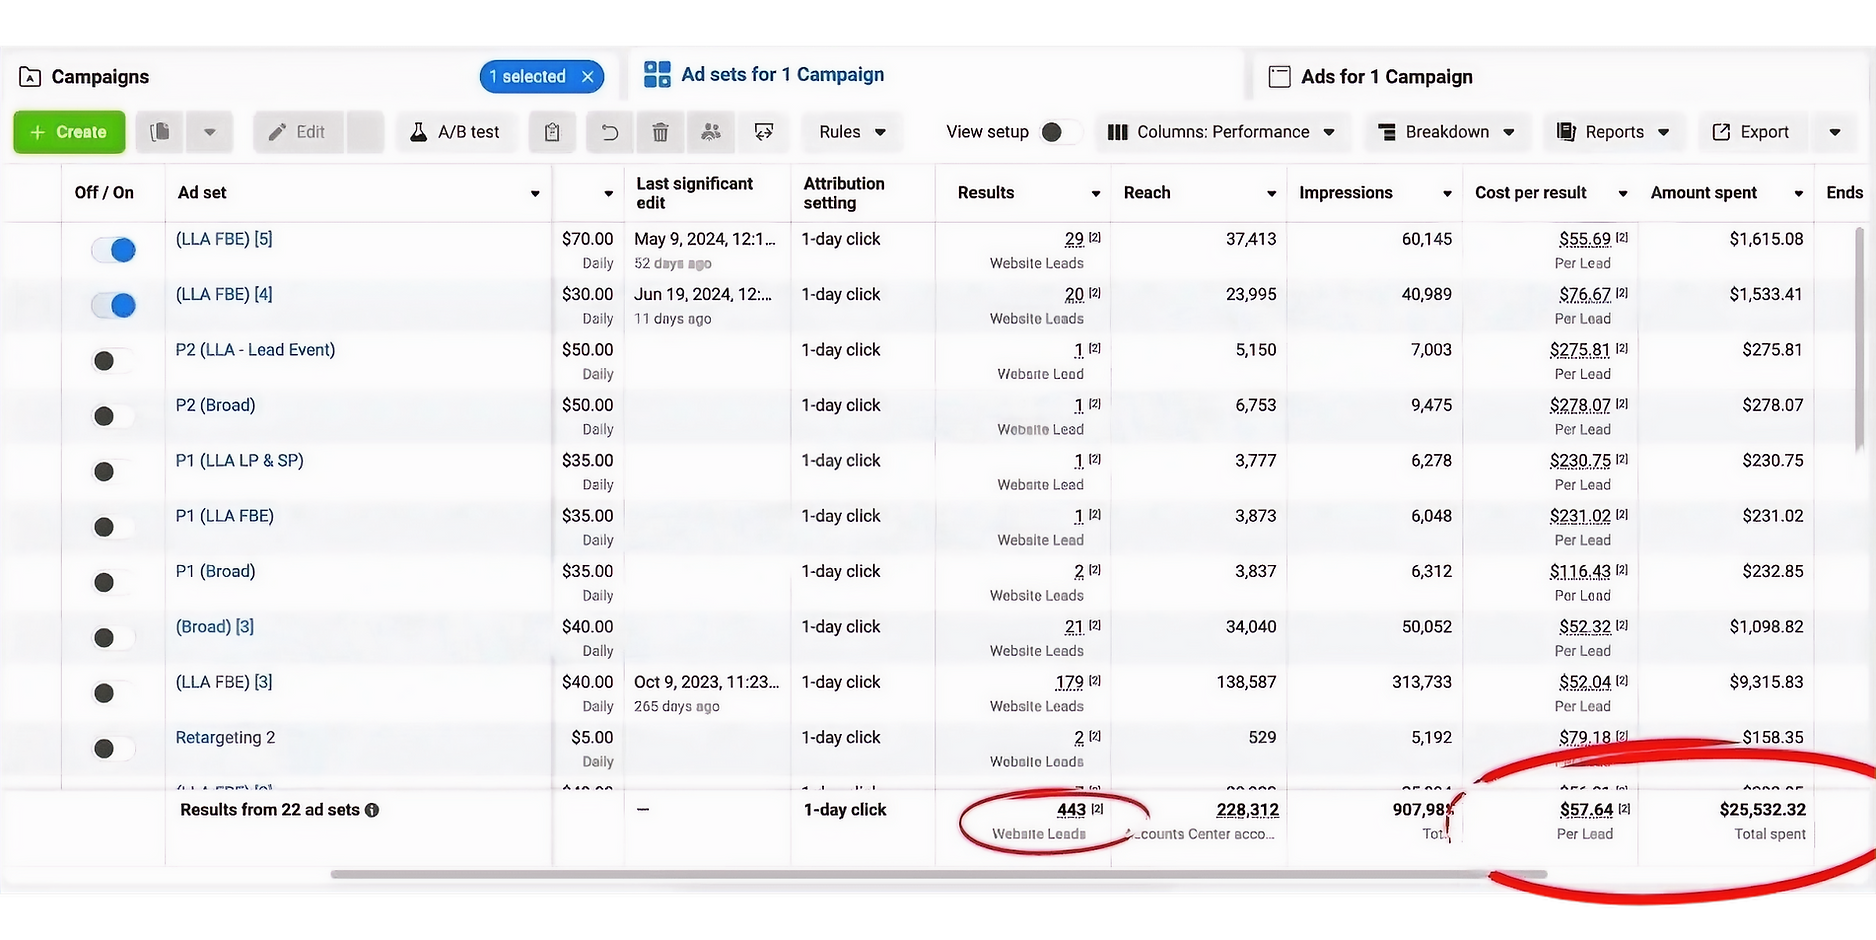Open the (LLA FBE) [5] ad set link
Image resolution: width=1876 pixels, height=940 pixels.
point(224,239)
